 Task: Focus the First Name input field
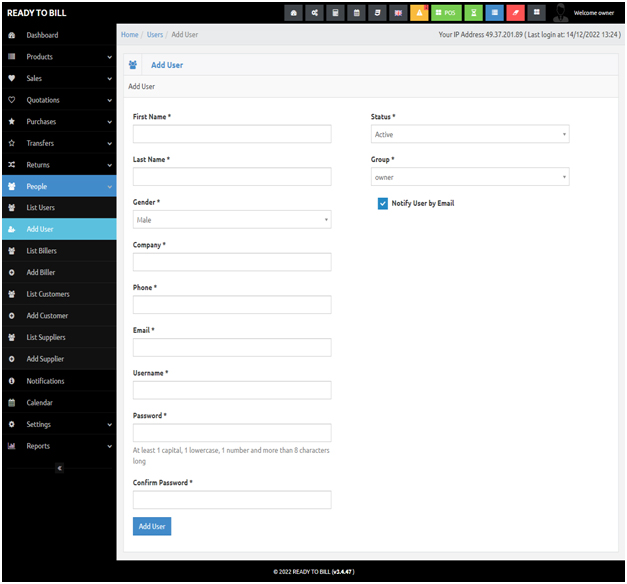coord(232,134)
